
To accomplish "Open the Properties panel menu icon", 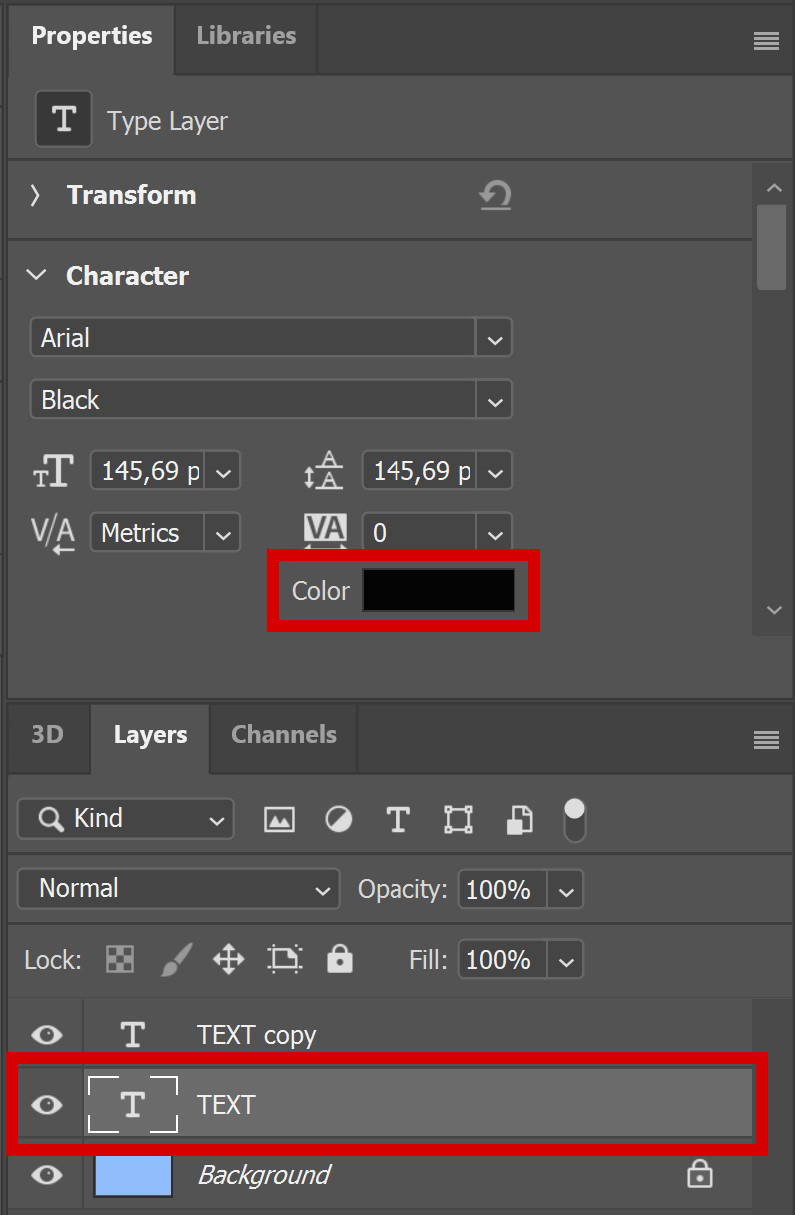I will pos(766,41).
